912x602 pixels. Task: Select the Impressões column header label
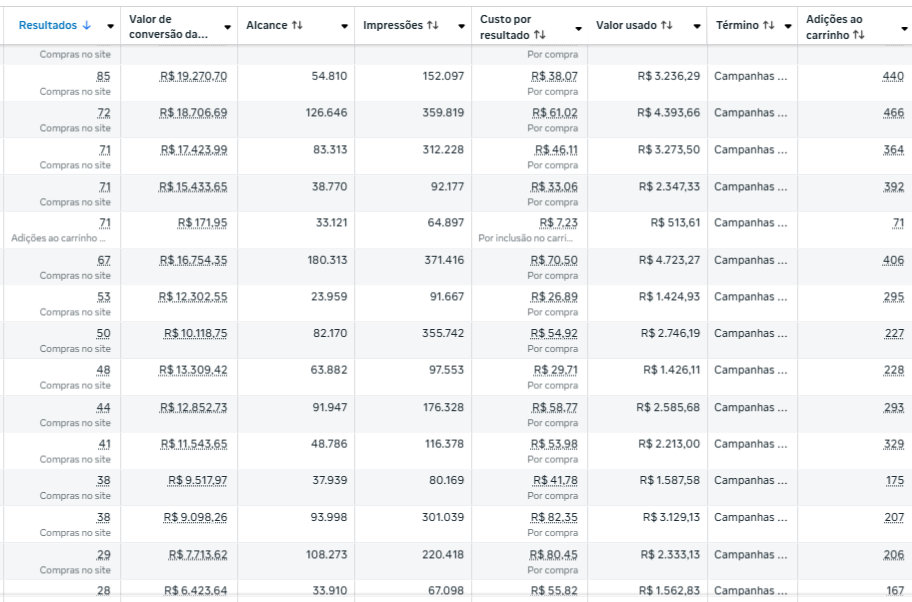coord(395,24)
